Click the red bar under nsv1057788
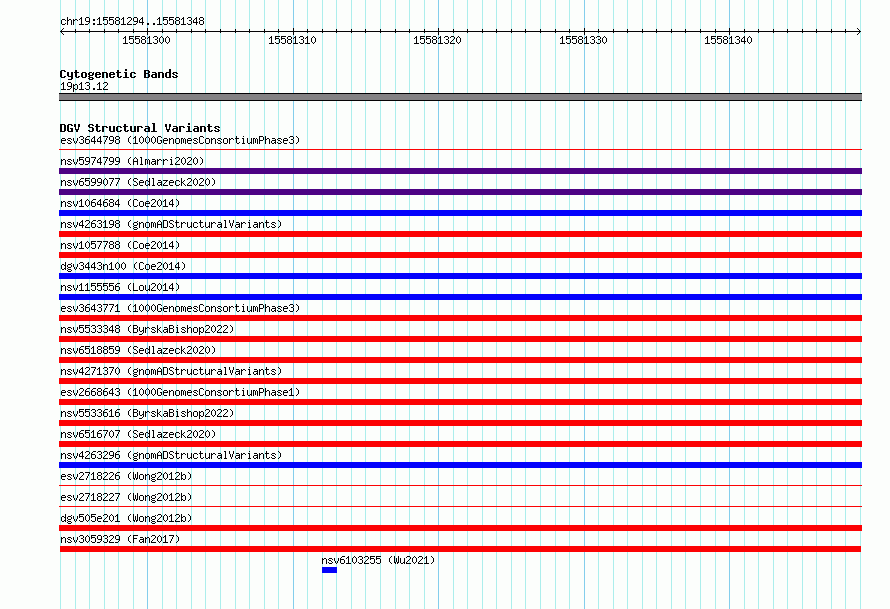 pyautogui.click(x=460, y=255)
